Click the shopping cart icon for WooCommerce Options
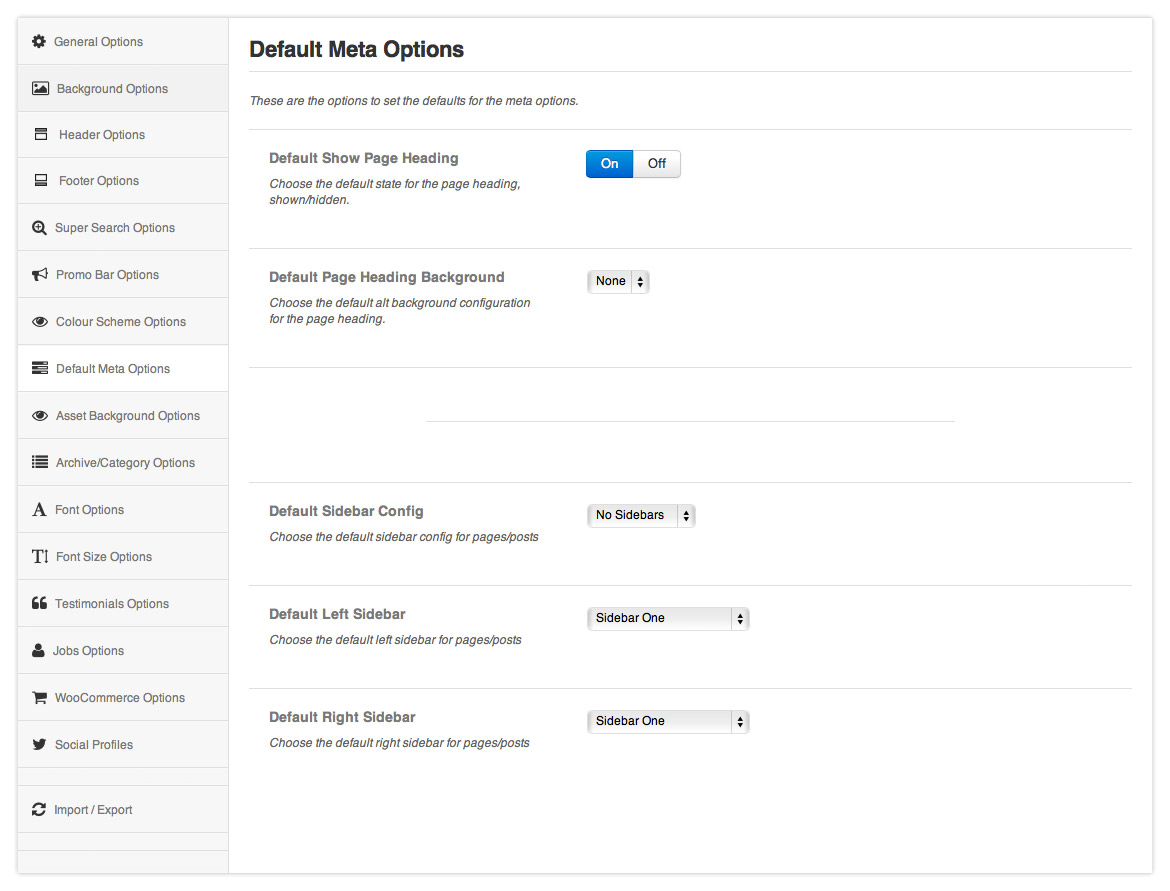This screenshot has height=891, width=1170. (x=39, y=698)
